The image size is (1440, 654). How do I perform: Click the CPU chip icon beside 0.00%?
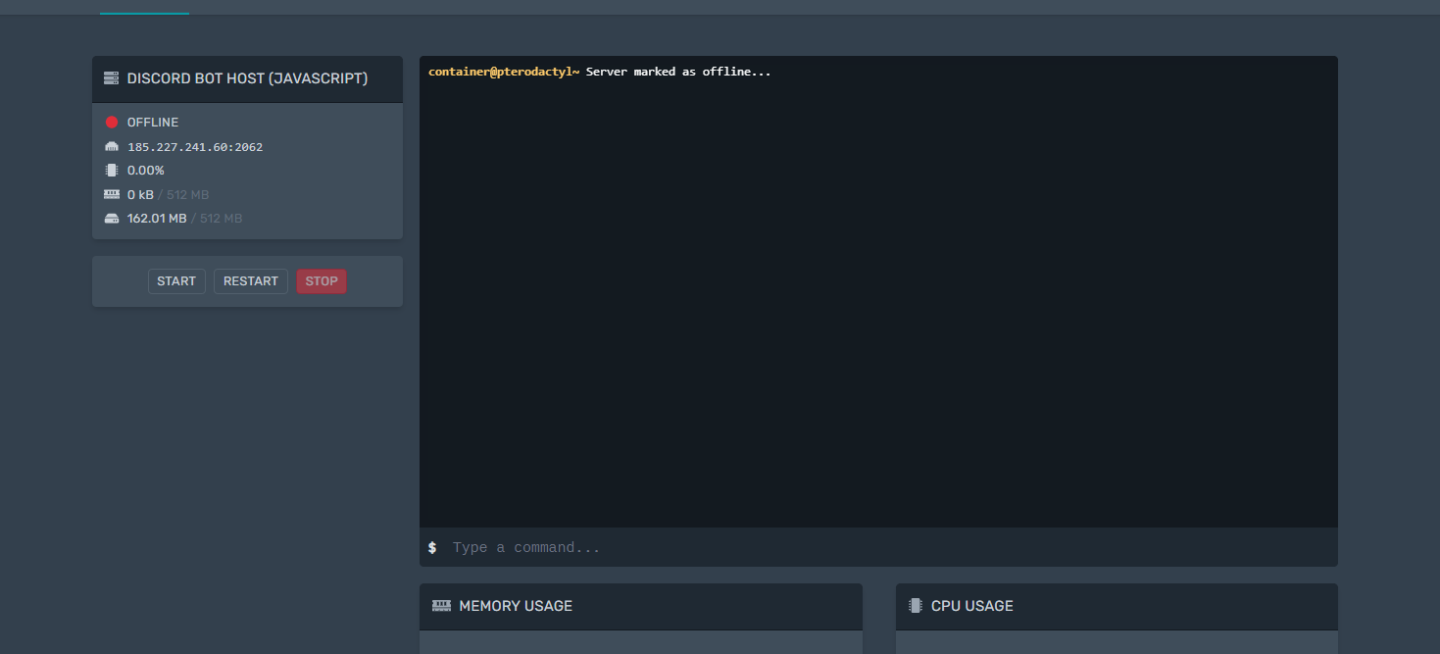coord(112,170)
